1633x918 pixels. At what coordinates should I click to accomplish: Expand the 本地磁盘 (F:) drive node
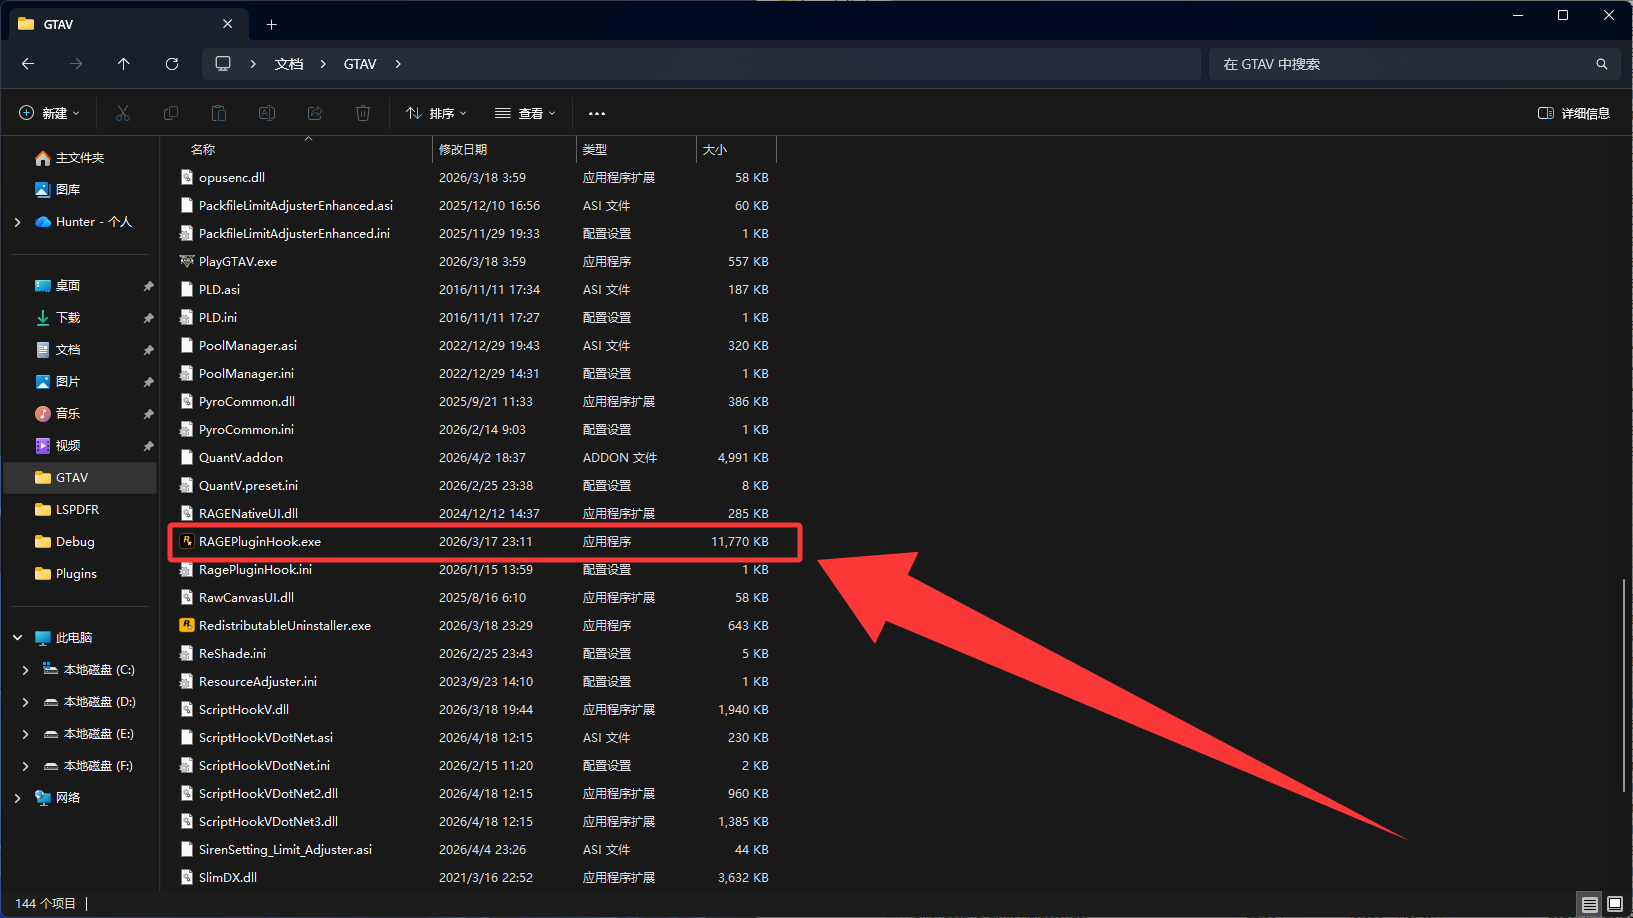point(26,766)
